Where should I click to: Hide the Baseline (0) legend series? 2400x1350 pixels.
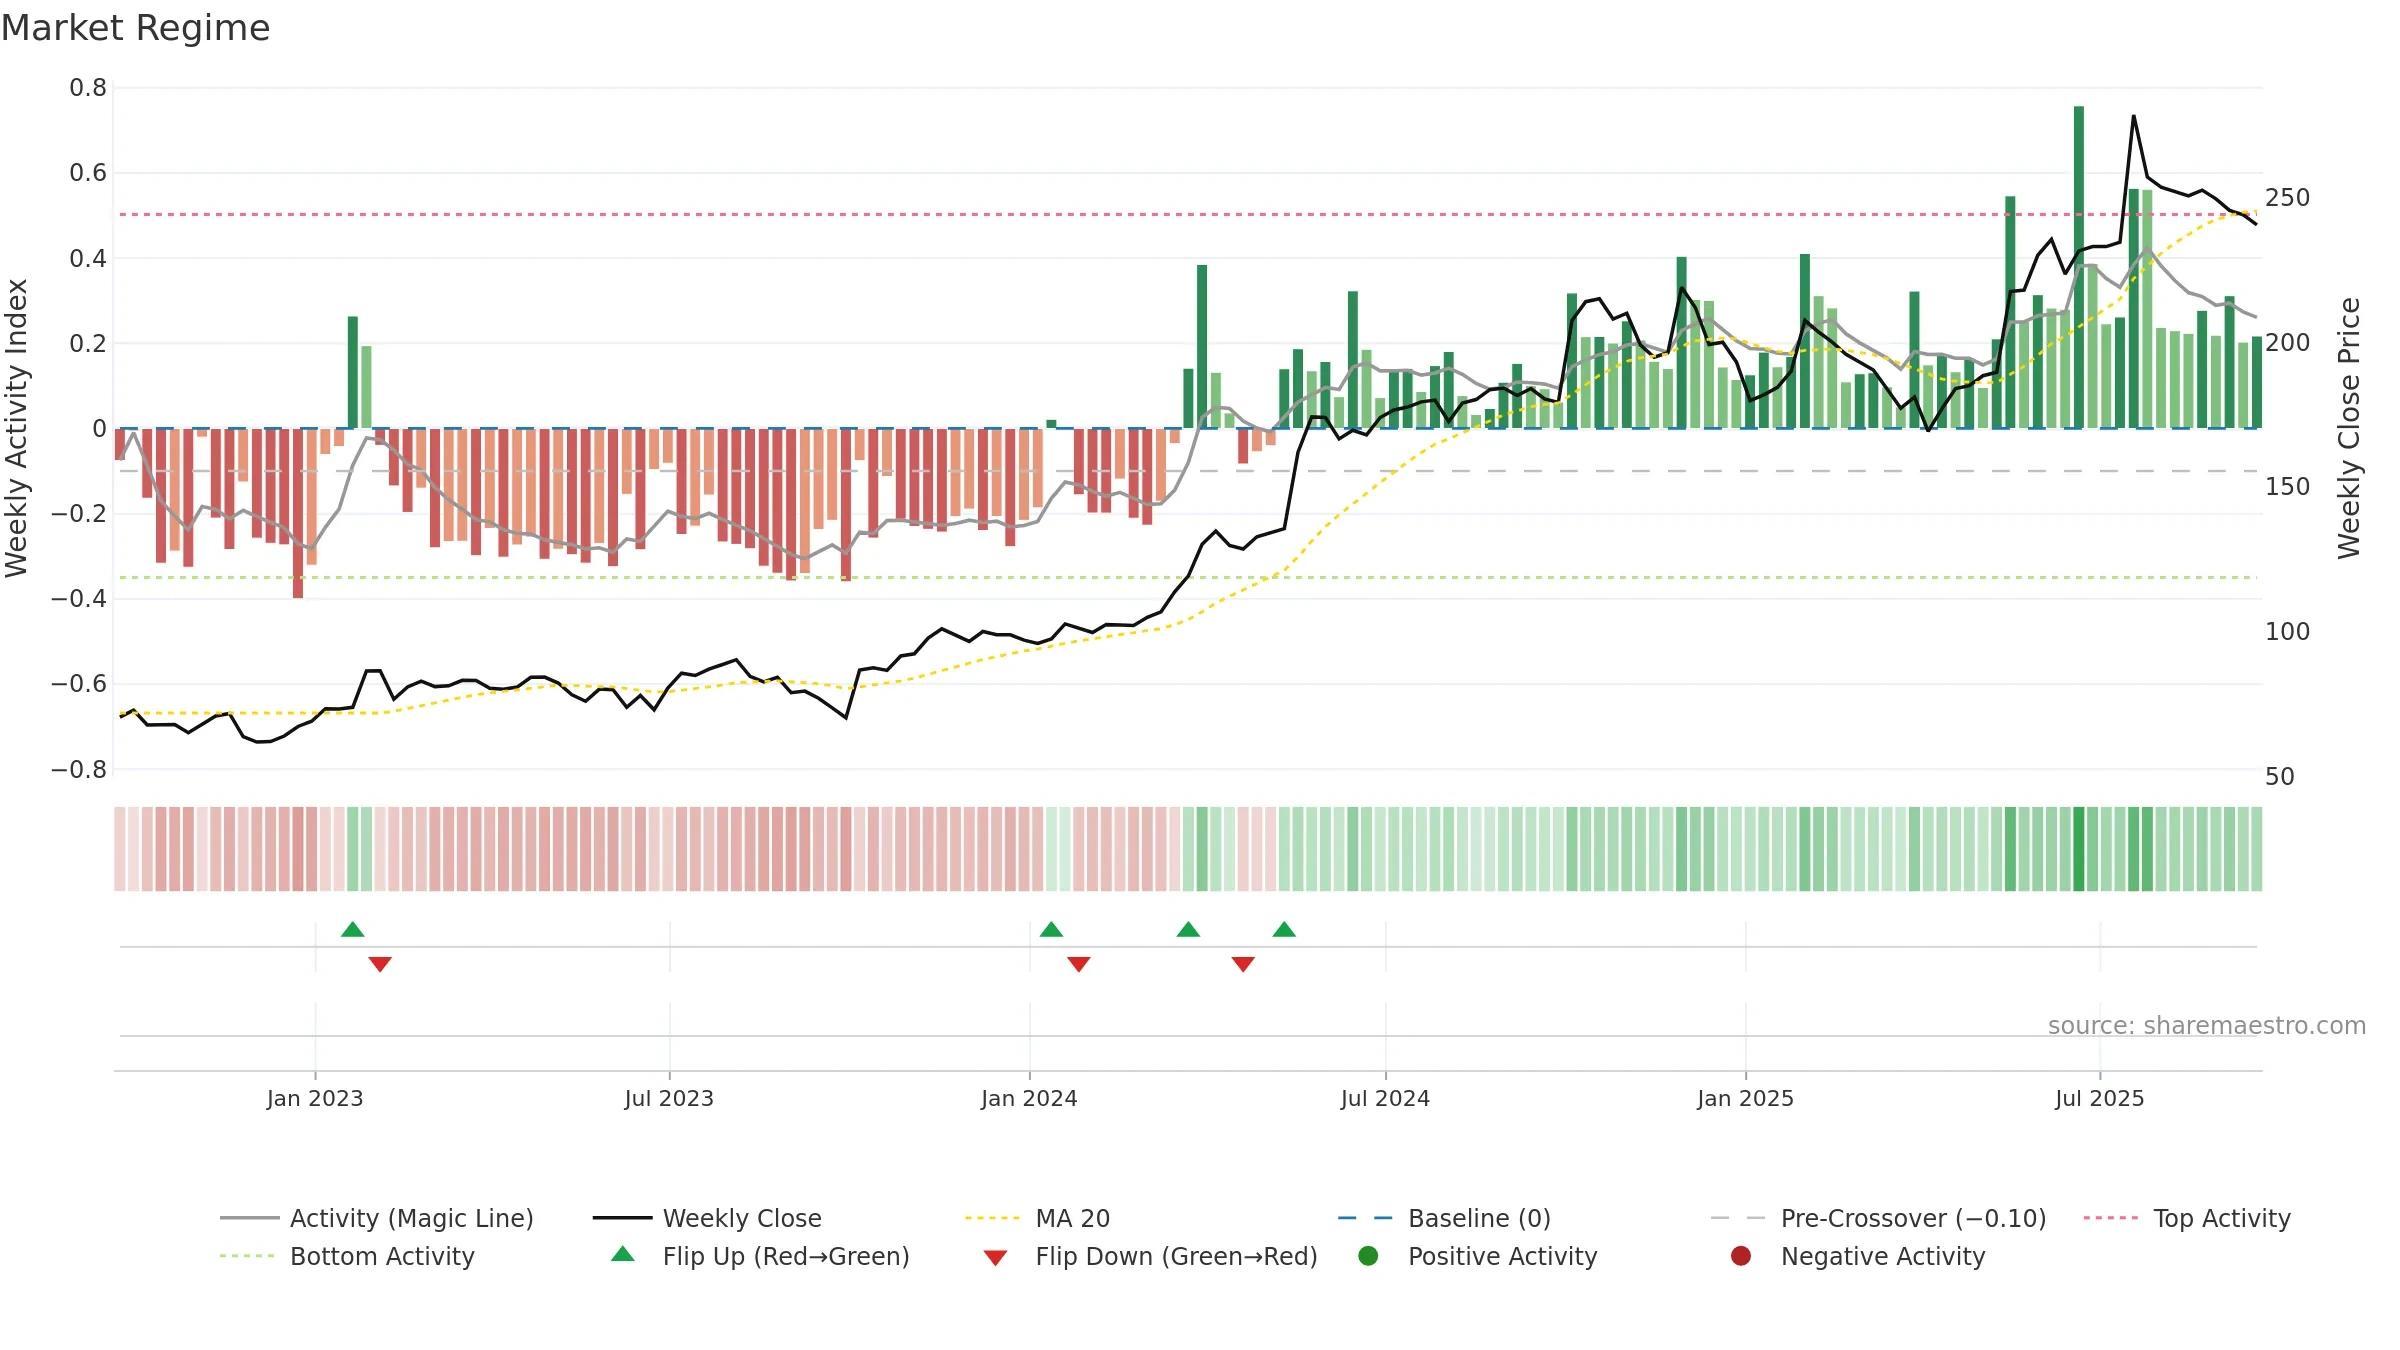(1444, 1218)
